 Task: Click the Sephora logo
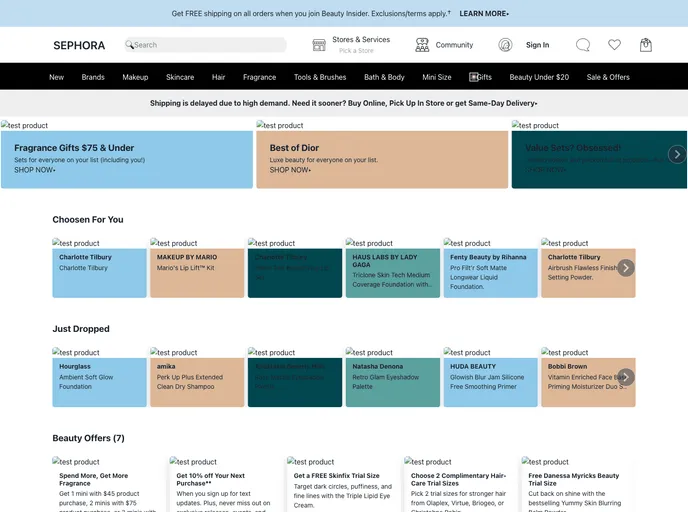click(79, 45)
